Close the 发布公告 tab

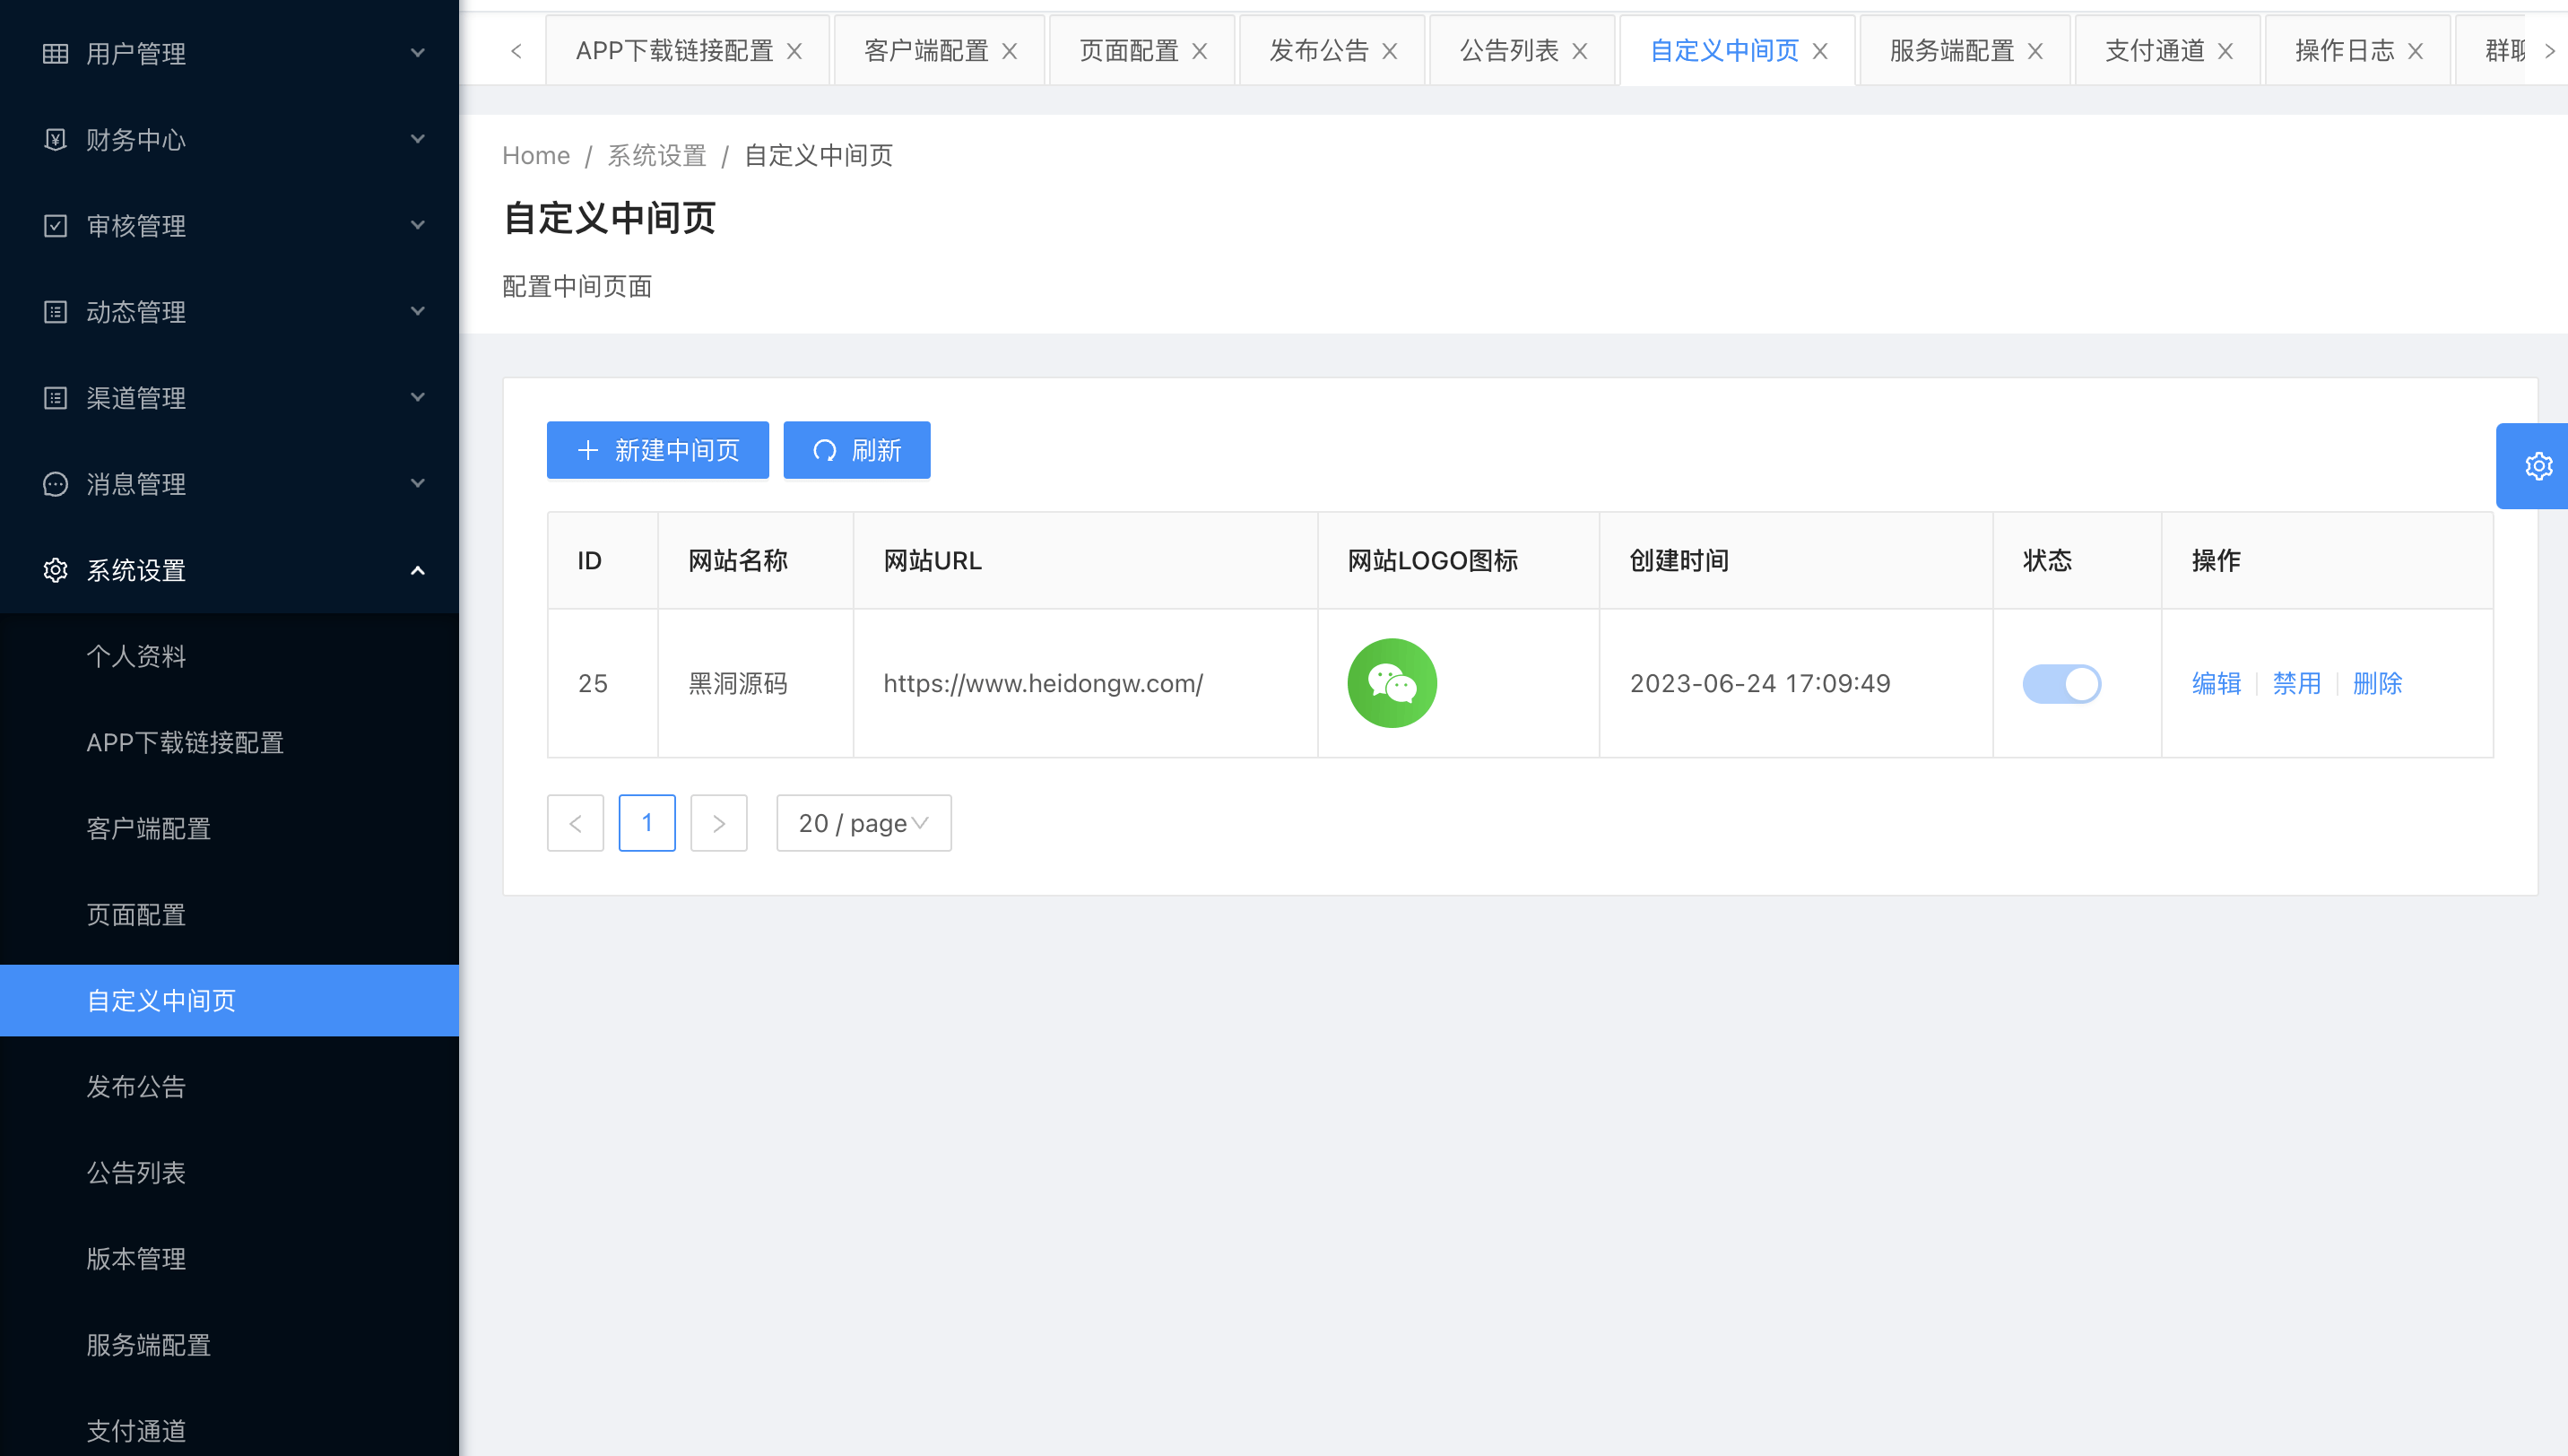pyautogui.click(x=1390, y=51)
